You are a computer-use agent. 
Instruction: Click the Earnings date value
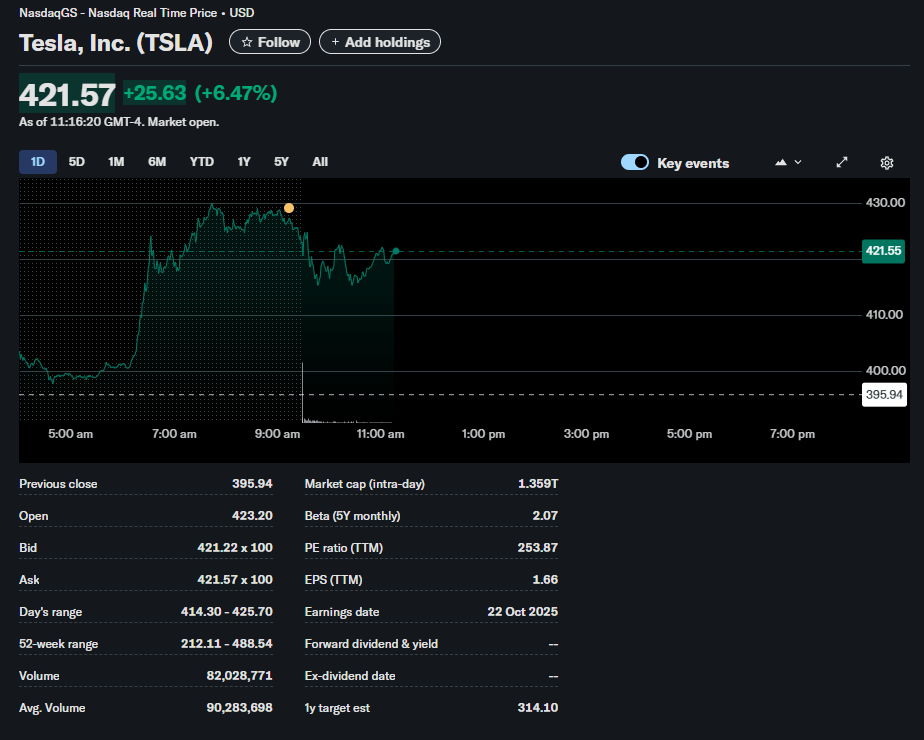coord(524,612)
